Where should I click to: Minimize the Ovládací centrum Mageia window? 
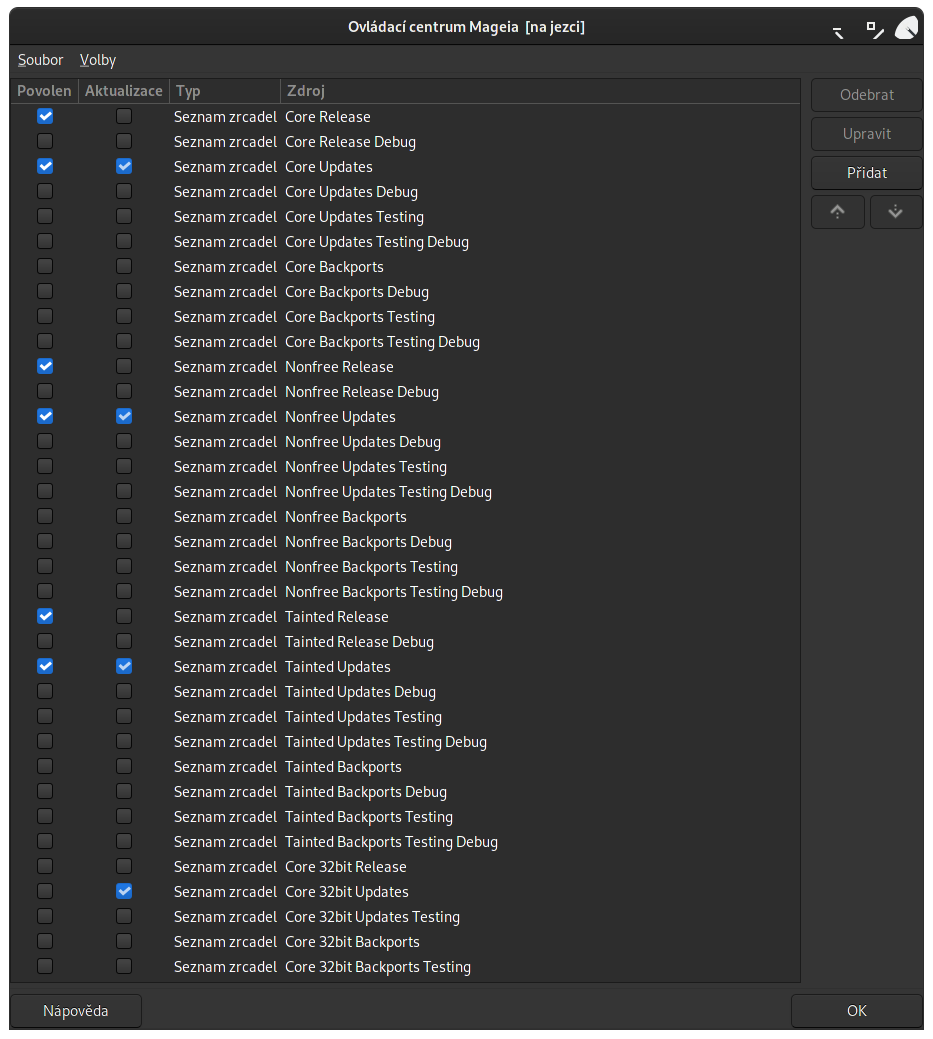tap(838, 31)
